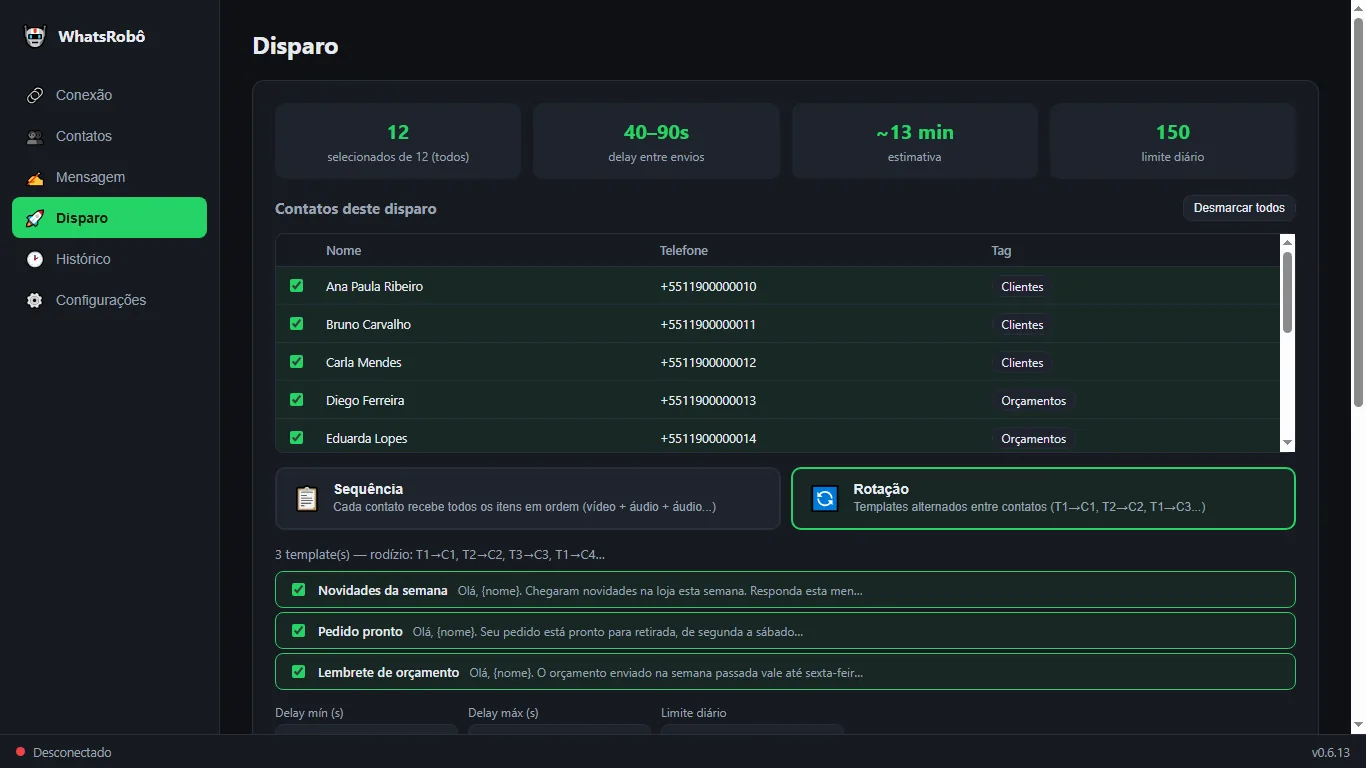Click the red Desconectado status dot
1366x768 pixels.
(20, 752)
